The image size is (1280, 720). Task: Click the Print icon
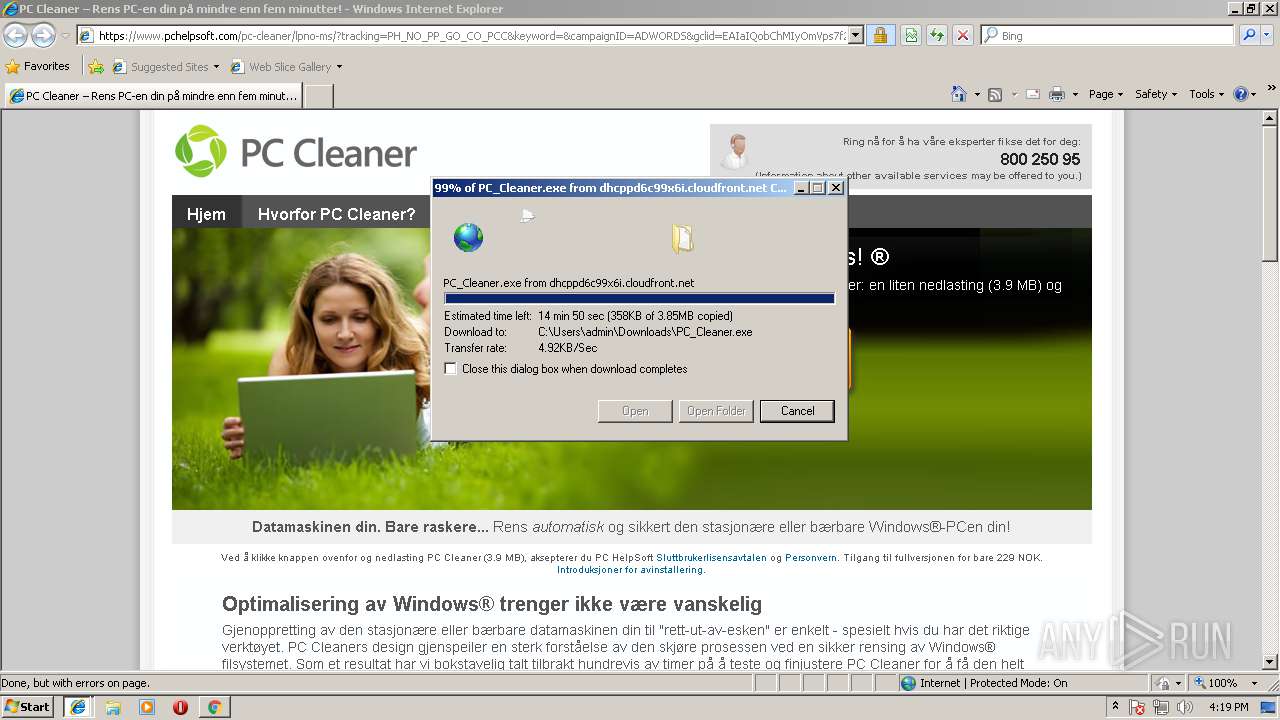[x=1057, y=94]
